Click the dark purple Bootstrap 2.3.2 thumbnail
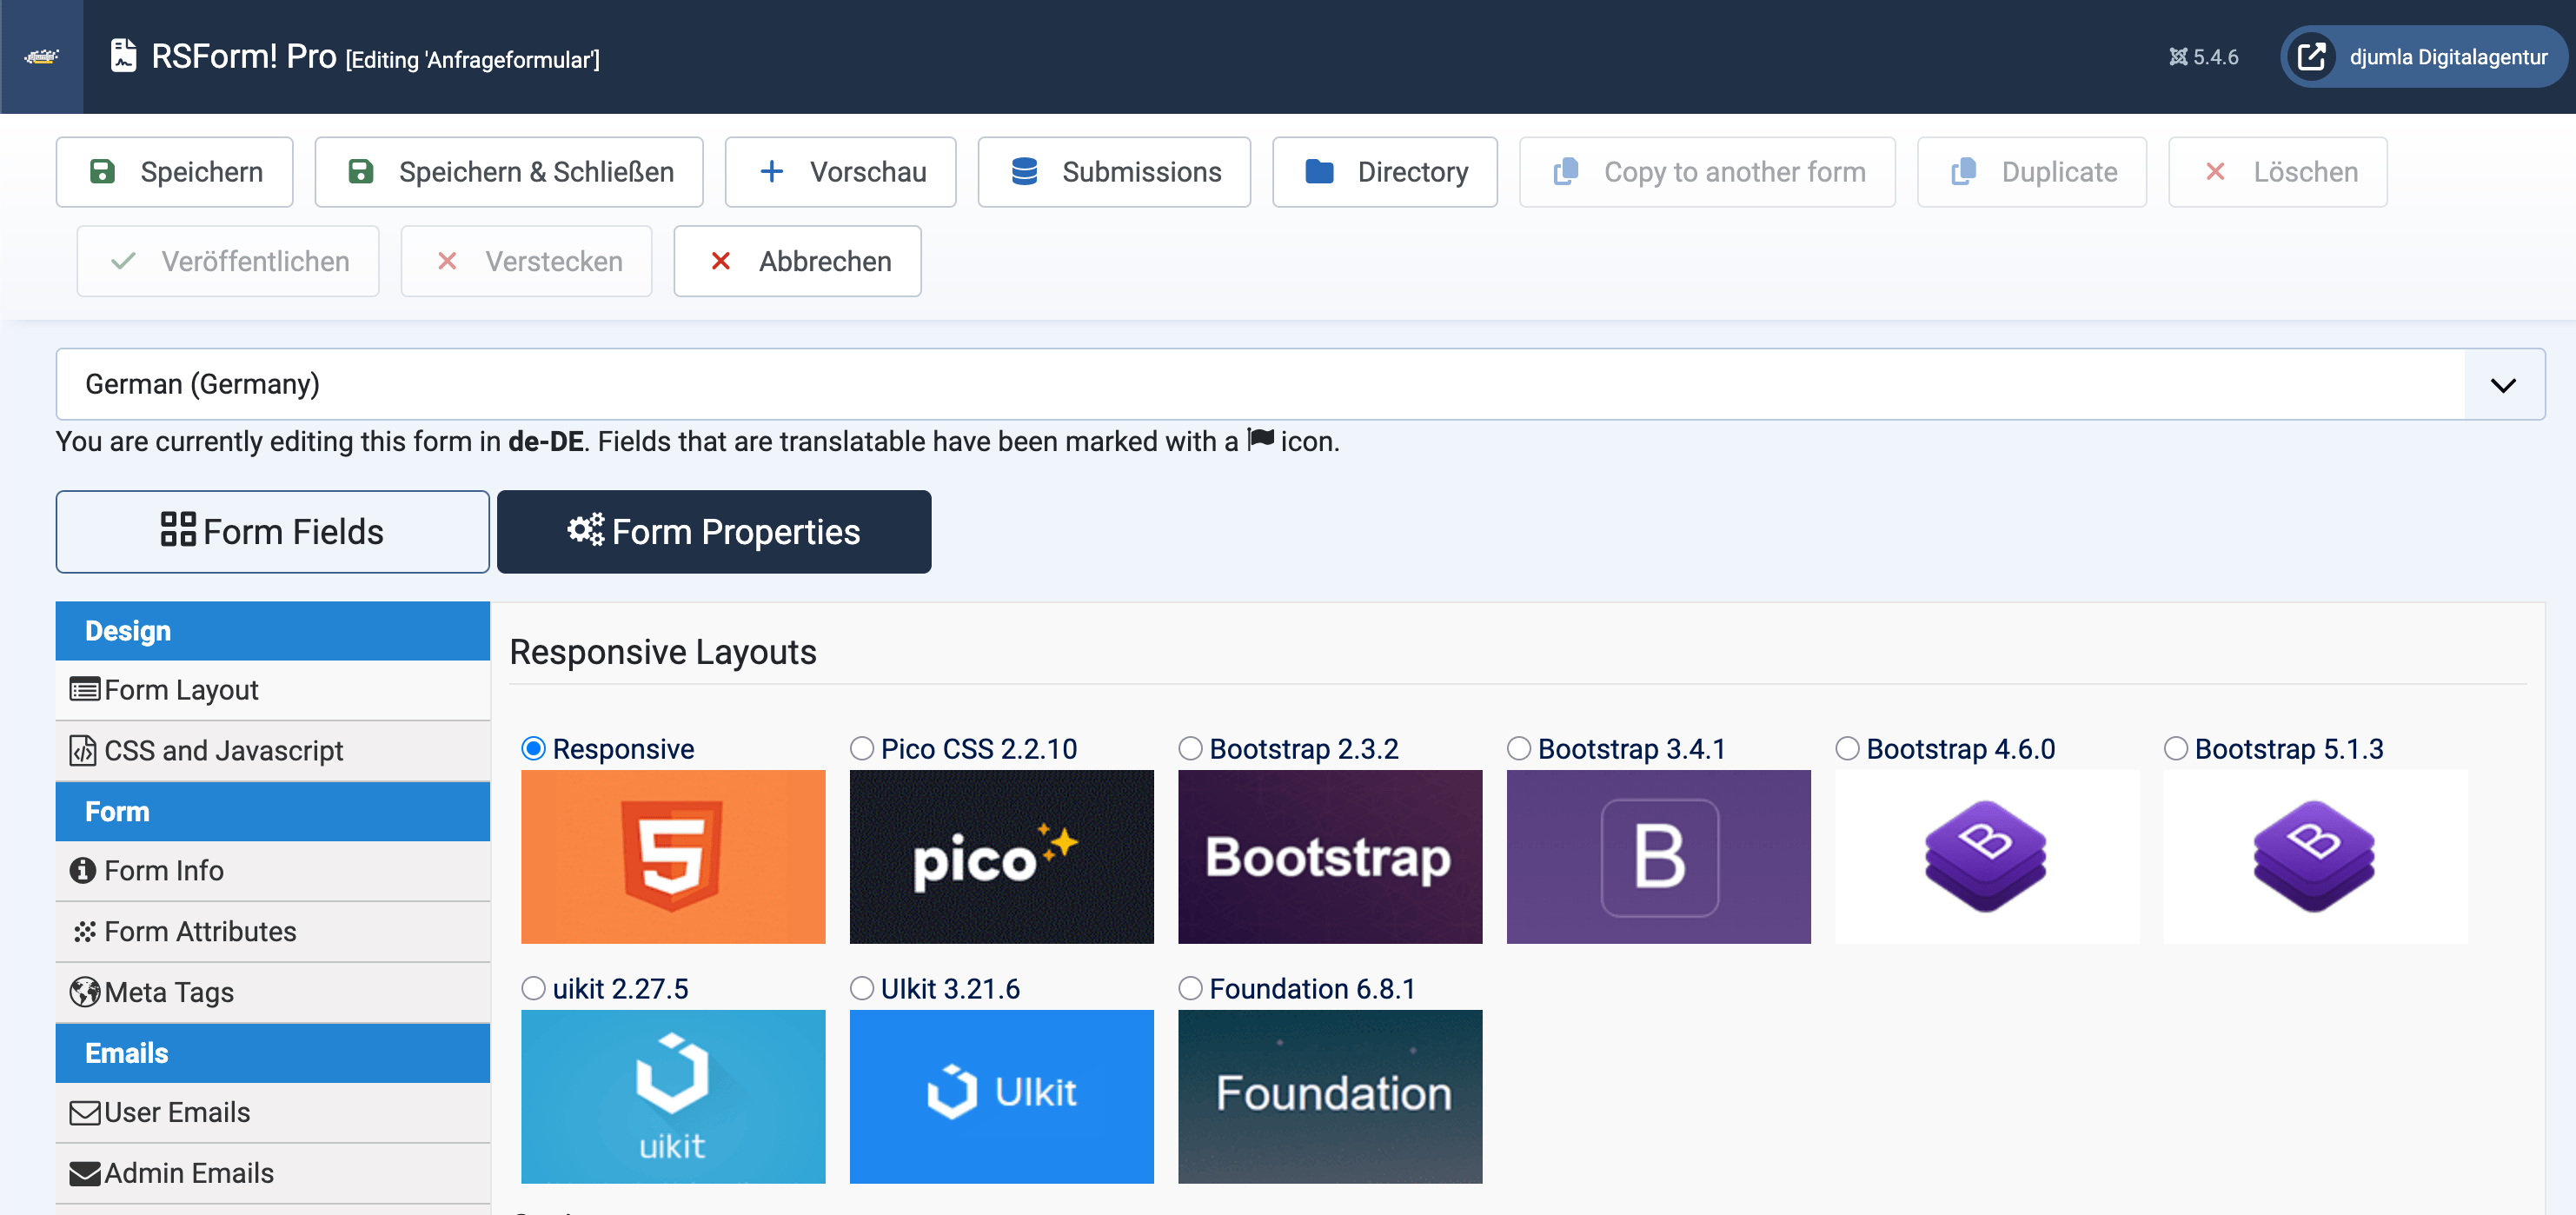Screen dimensions: 2576x1215 (x=1330, y=856)
